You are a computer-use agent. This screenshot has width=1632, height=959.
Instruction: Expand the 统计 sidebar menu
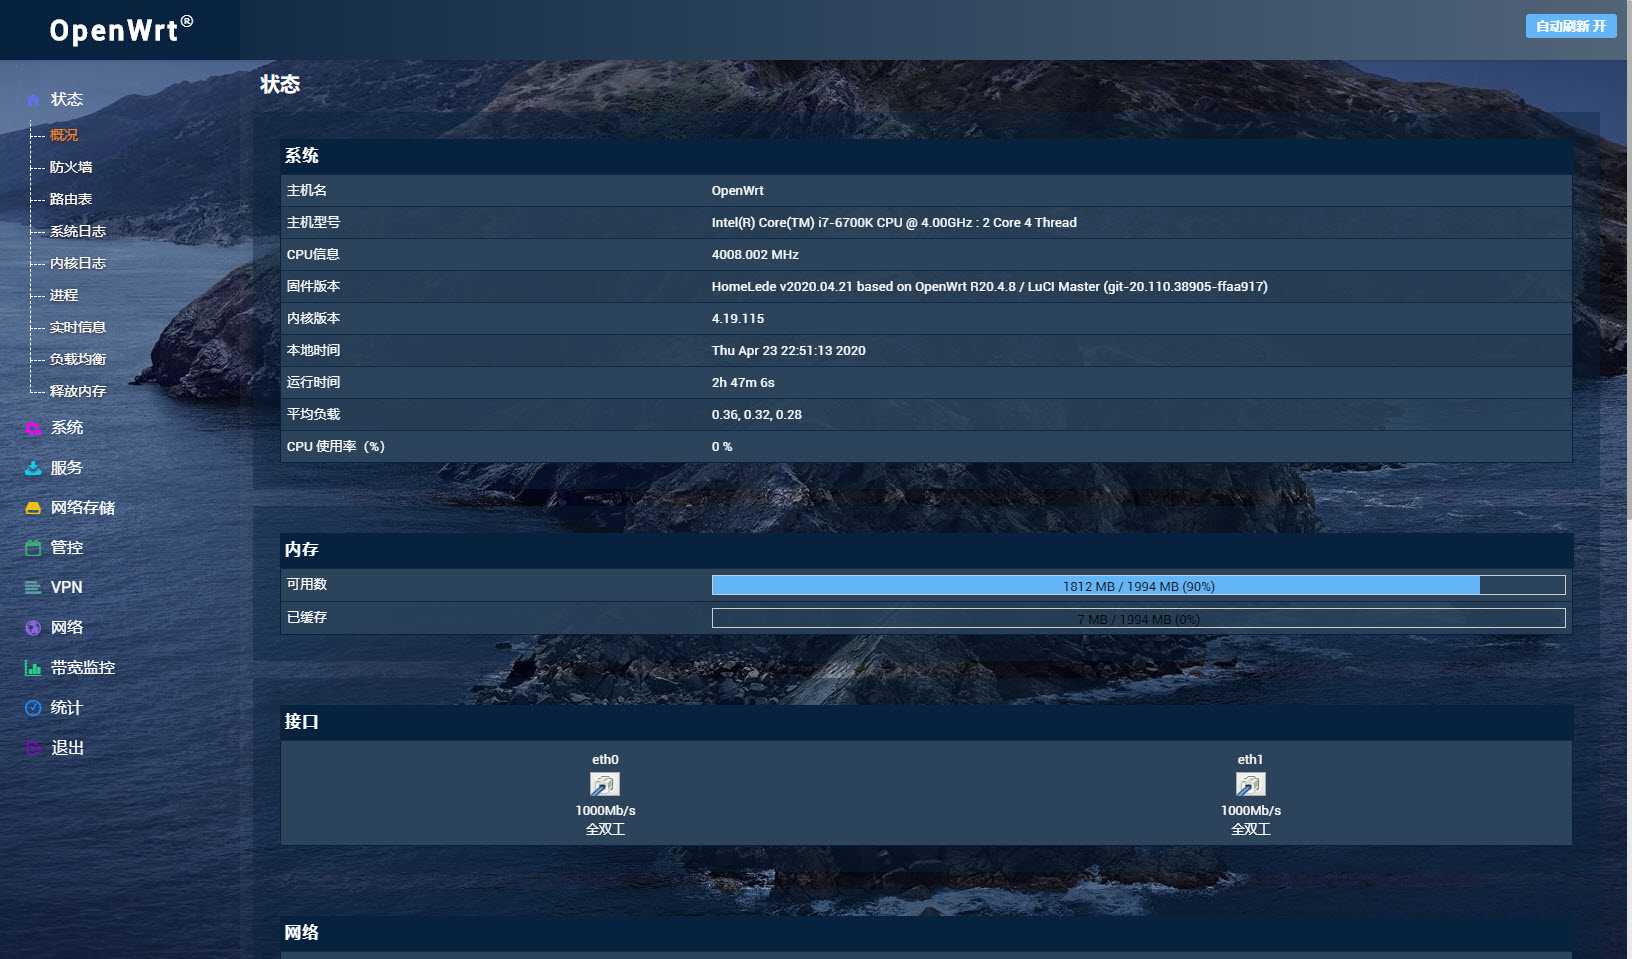(x=67, y=707)
